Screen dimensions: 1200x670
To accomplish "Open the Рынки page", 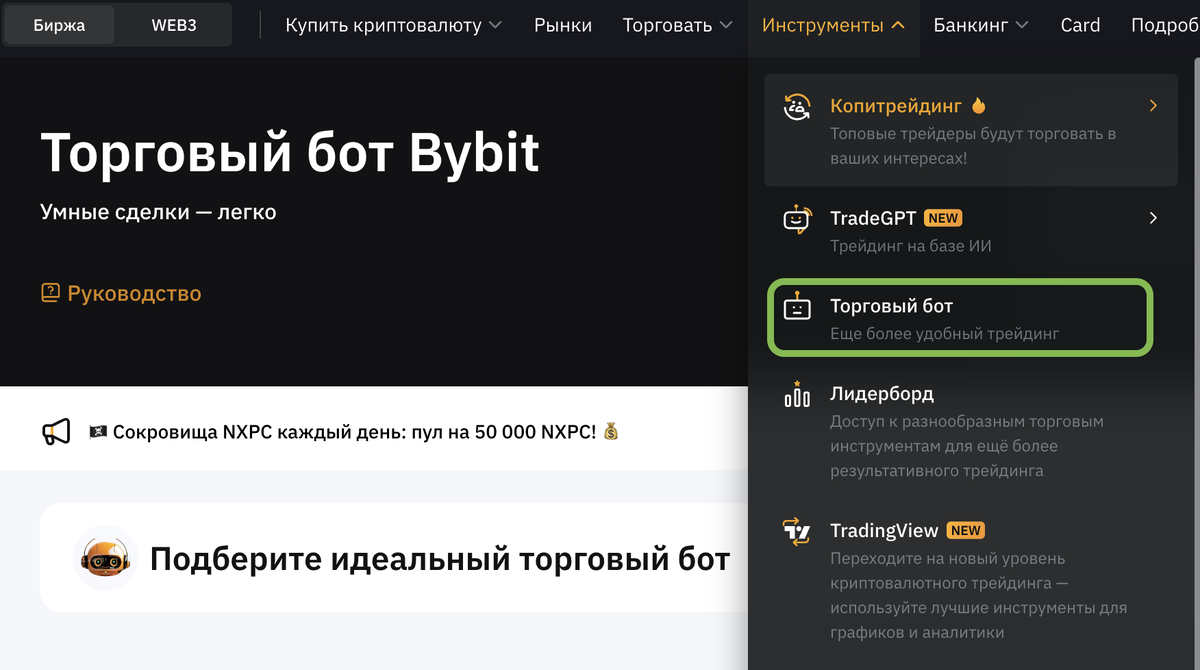I will (563, 26).
